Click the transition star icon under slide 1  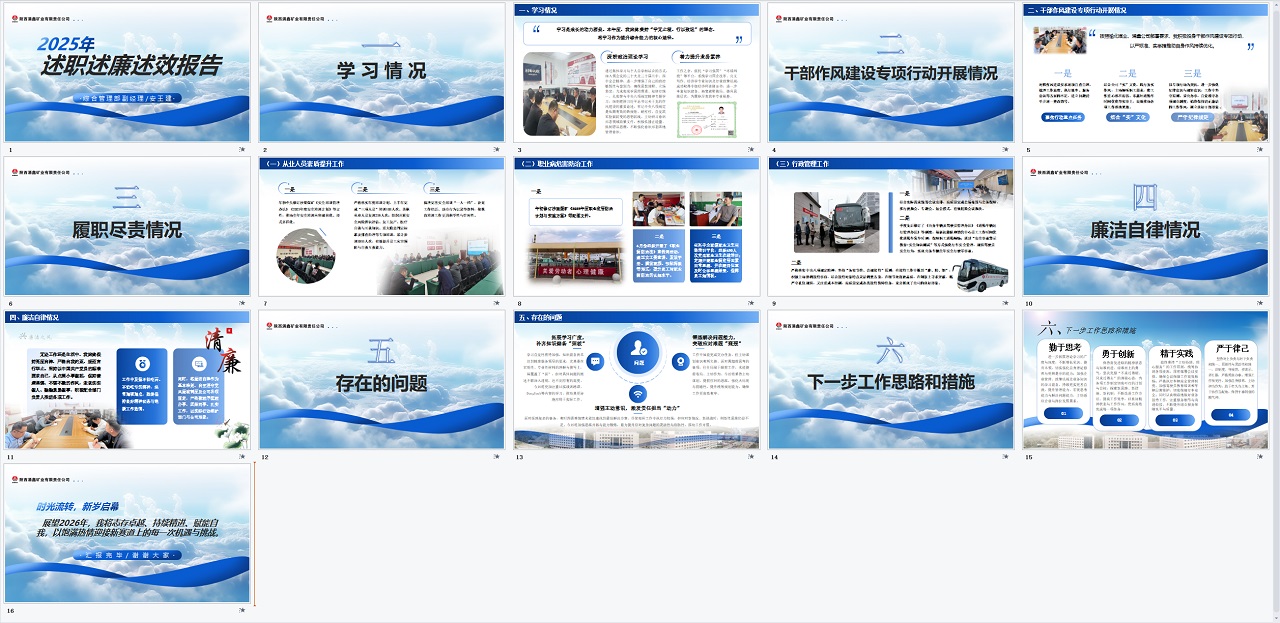[x=242, y=149]
